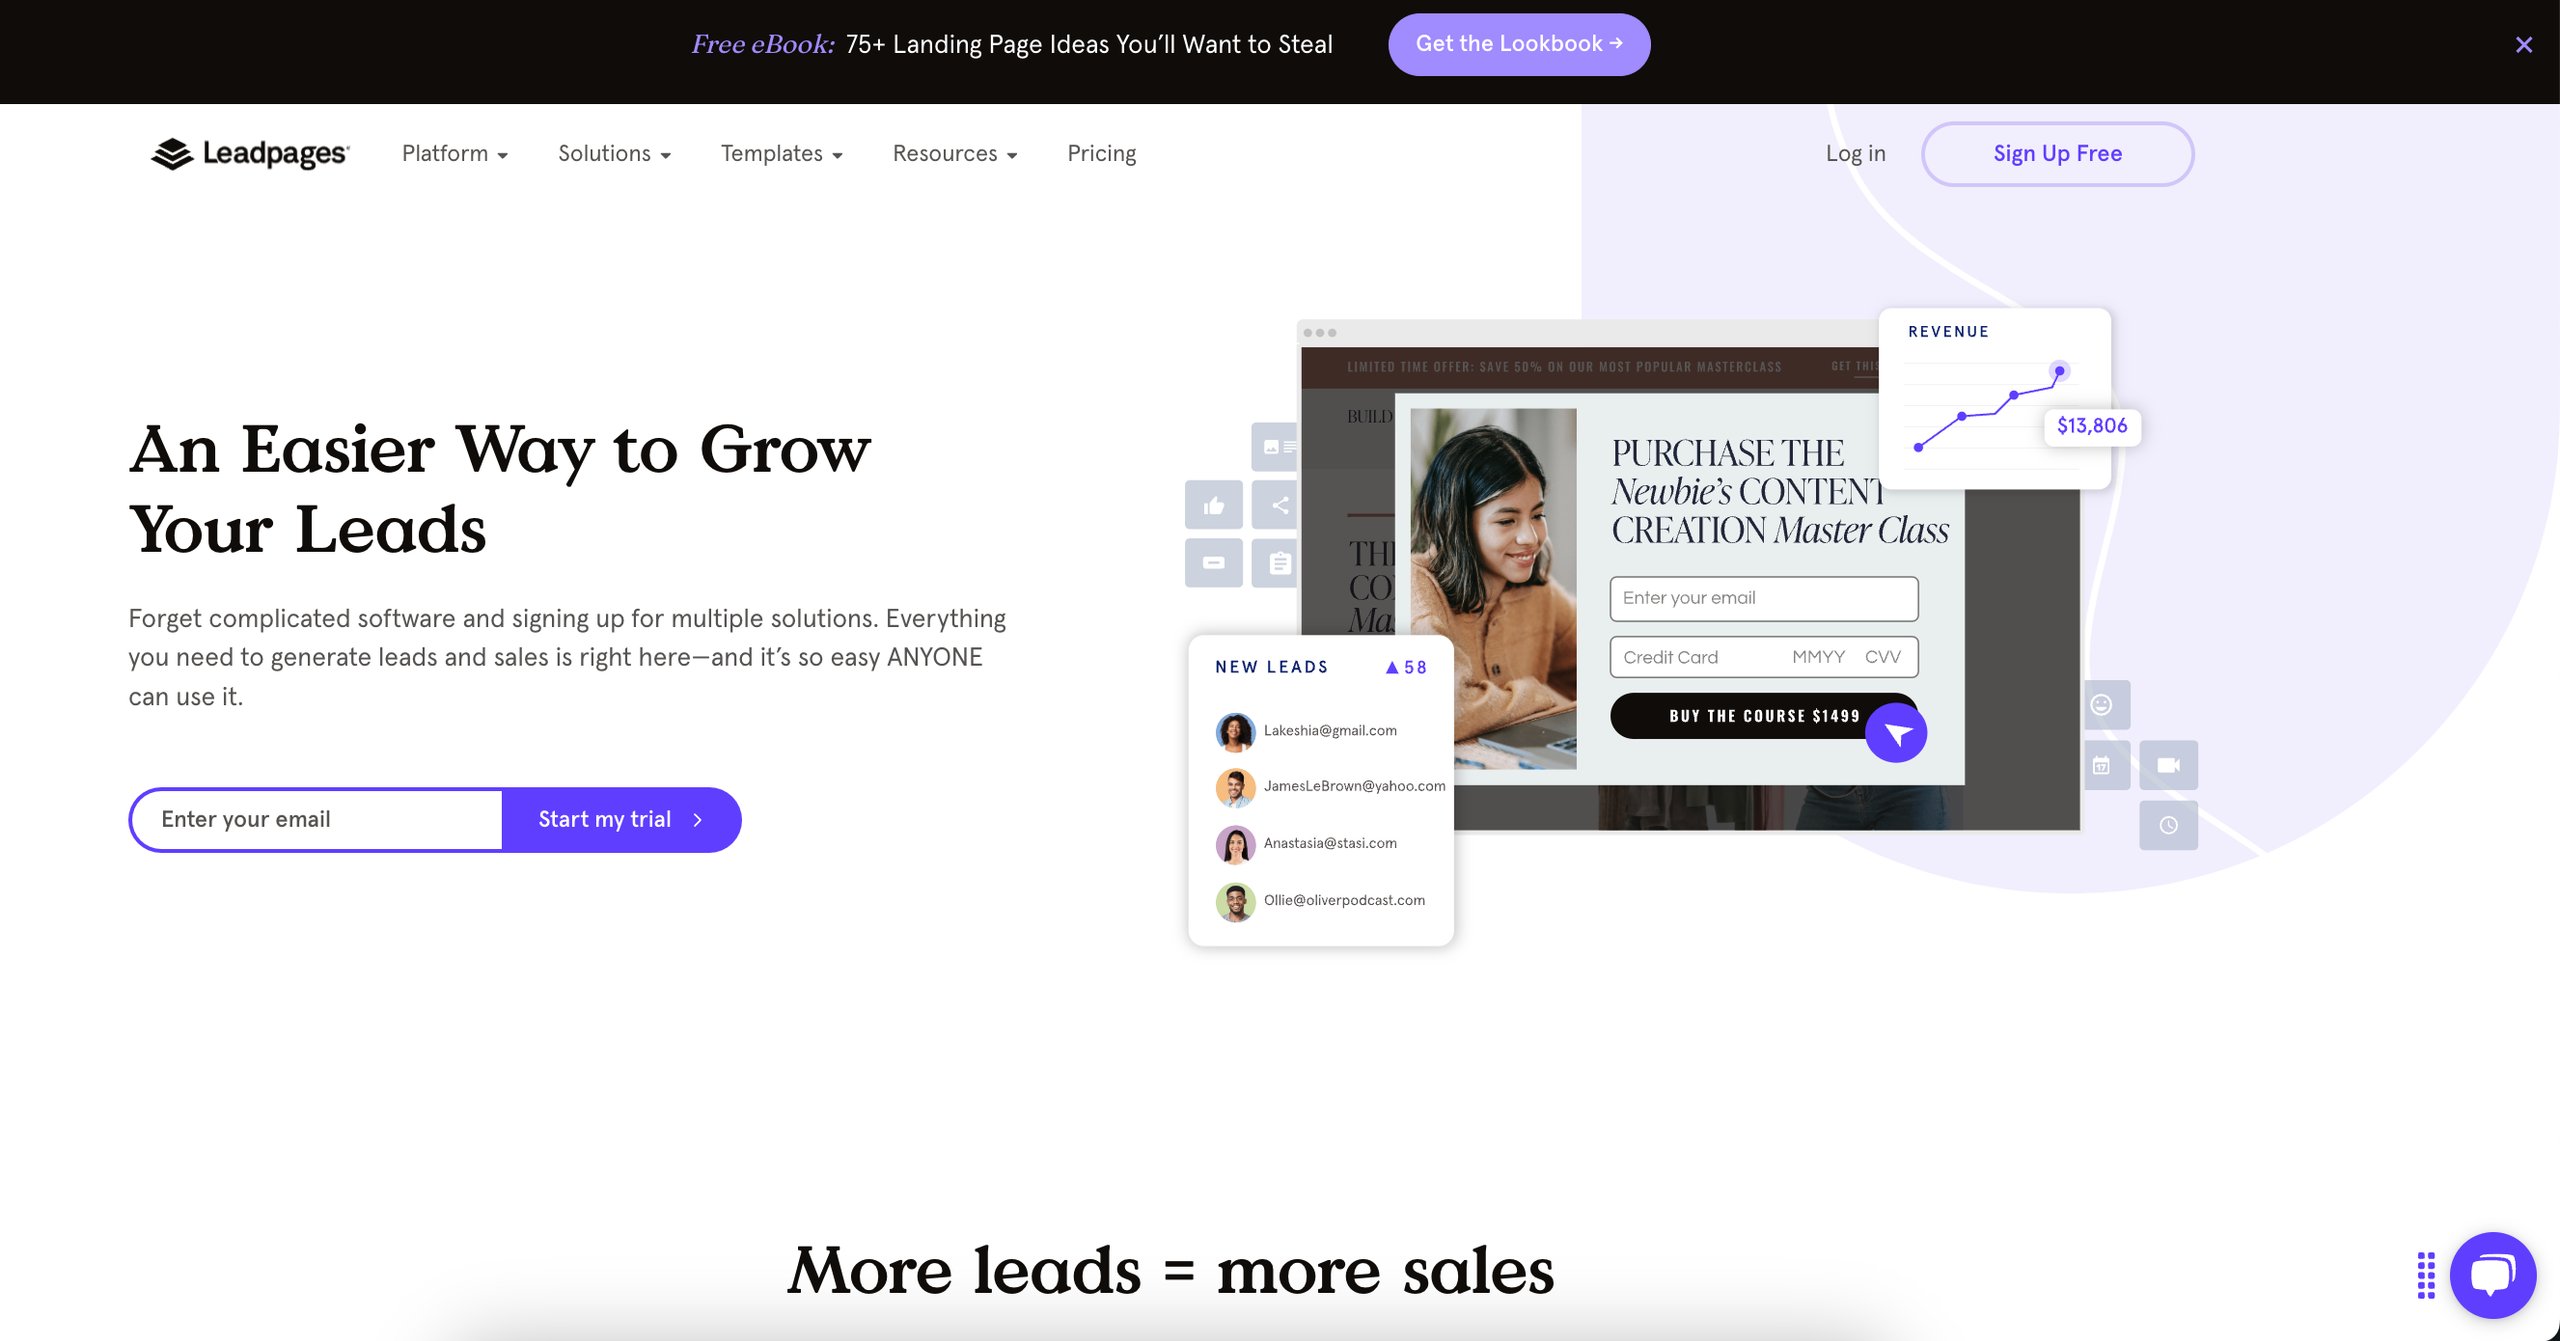Select the Pricing menu item
The height and width of the screenshot is (1341, 2560).
point(1102,152)
